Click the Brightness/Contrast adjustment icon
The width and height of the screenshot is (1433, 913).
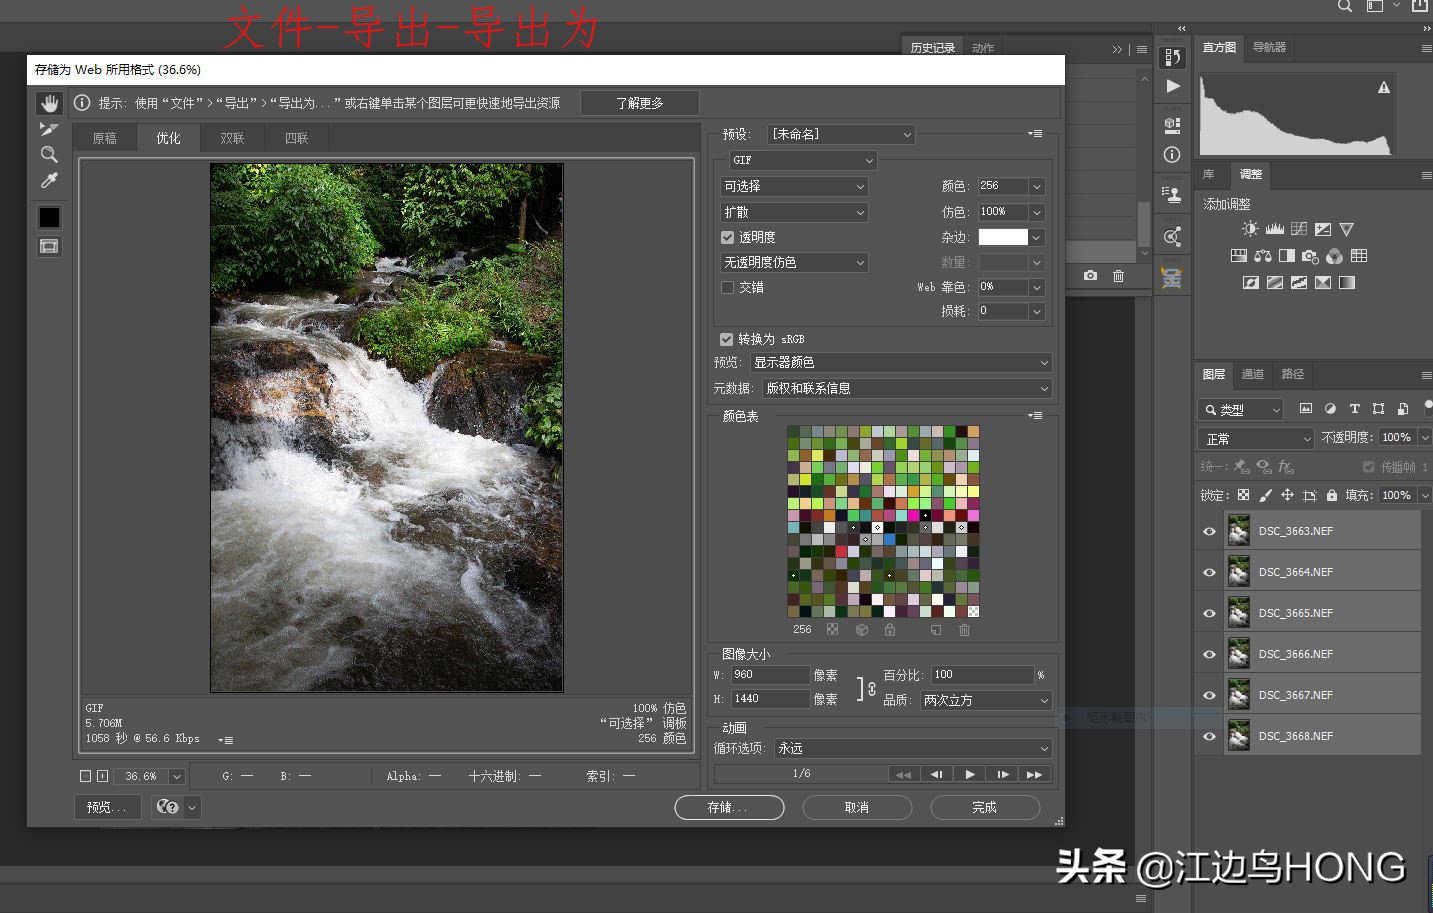point(1250,229)
